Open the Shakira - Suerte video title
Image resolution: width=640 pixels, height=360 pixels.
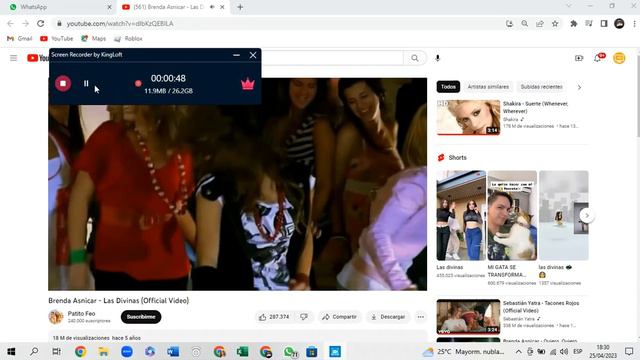pyautogui.click(x=535, y=107)
